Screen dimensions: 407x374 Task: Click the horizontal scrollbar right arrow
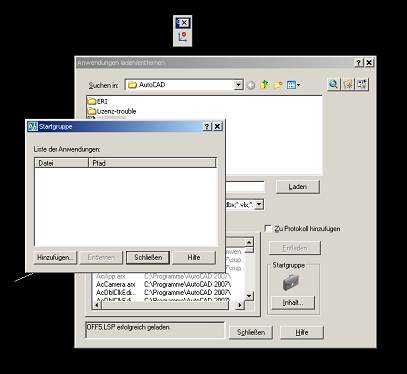[240, 305]
